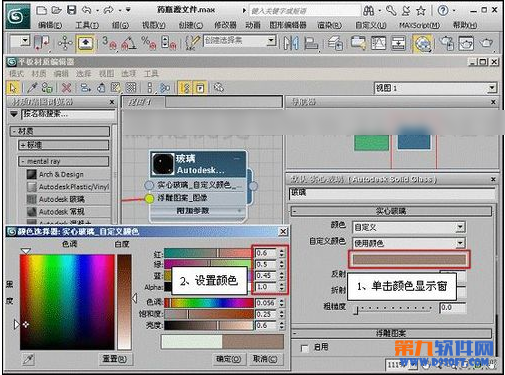Open Render Setup from the main toolbar

pos(446,43)
